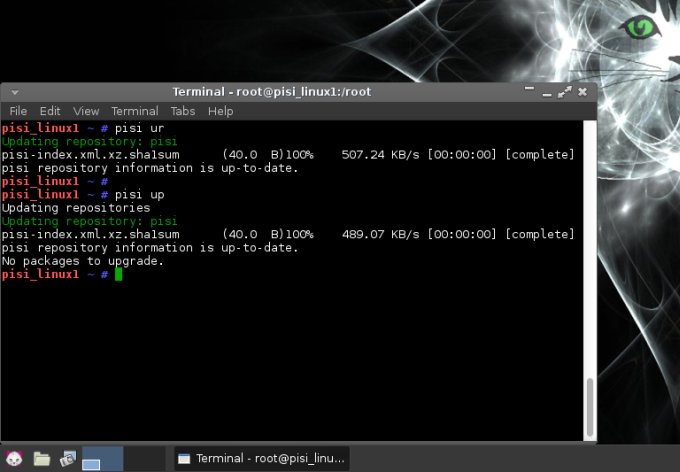This screenshot has height=472, width=680.
Task: Click the '507.24 KB/s' speed value
Action: (x=380, y=155)
